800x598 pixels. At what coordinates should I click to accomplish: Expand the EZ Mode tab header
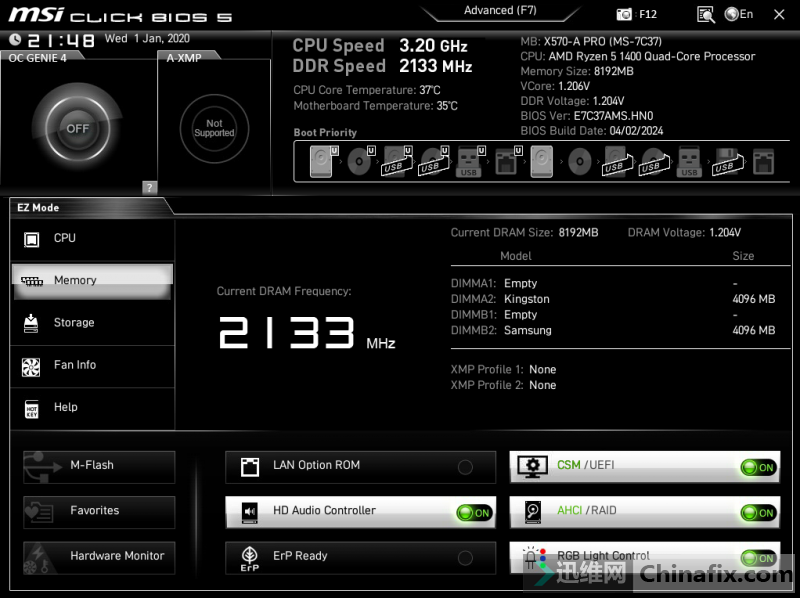(x=40, y=206)
